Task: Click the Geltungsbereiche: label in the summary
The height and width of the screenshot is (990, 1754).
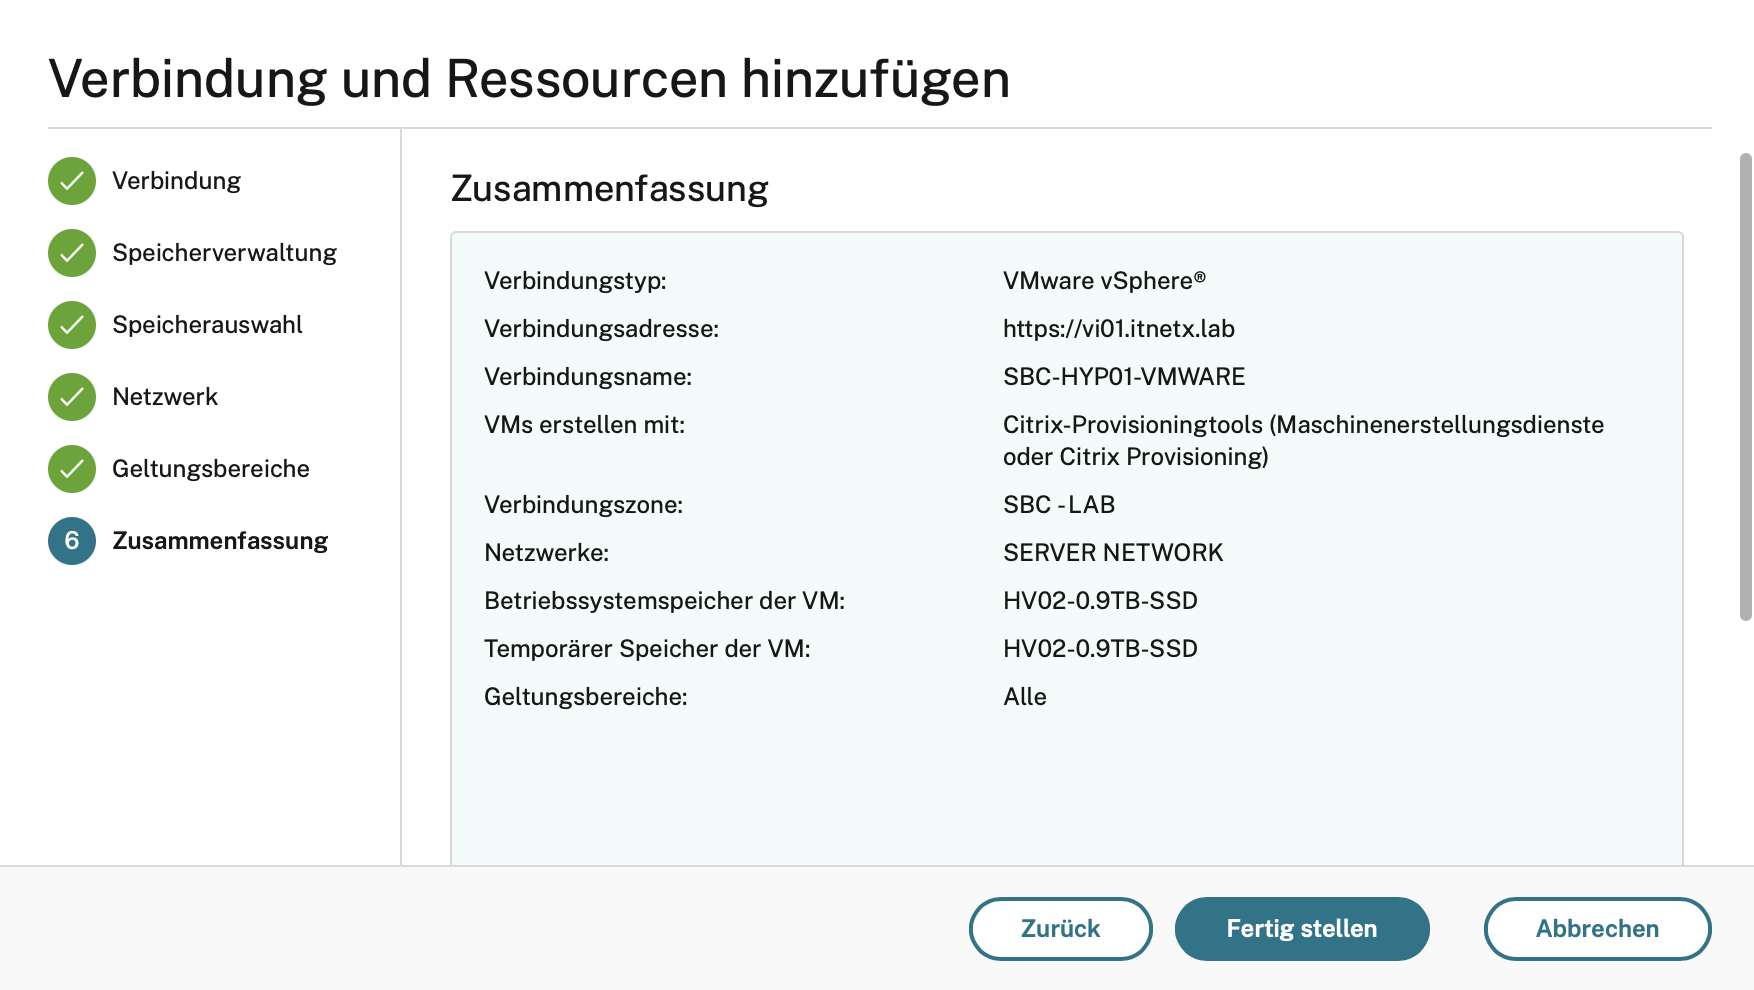Action: click(x=585, y=697)
